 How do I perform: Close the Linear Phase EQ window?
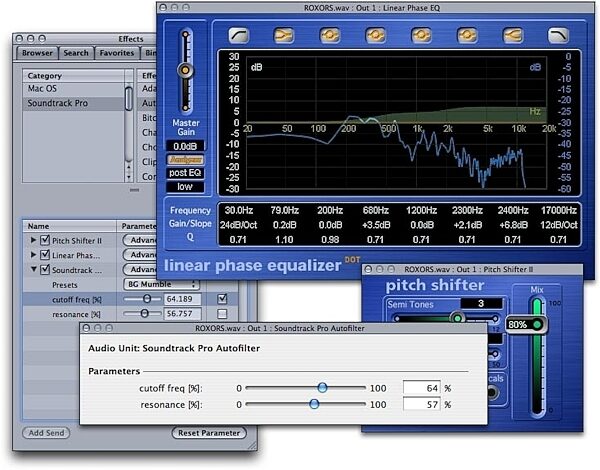pyautogui.click(x=163, y=8)
